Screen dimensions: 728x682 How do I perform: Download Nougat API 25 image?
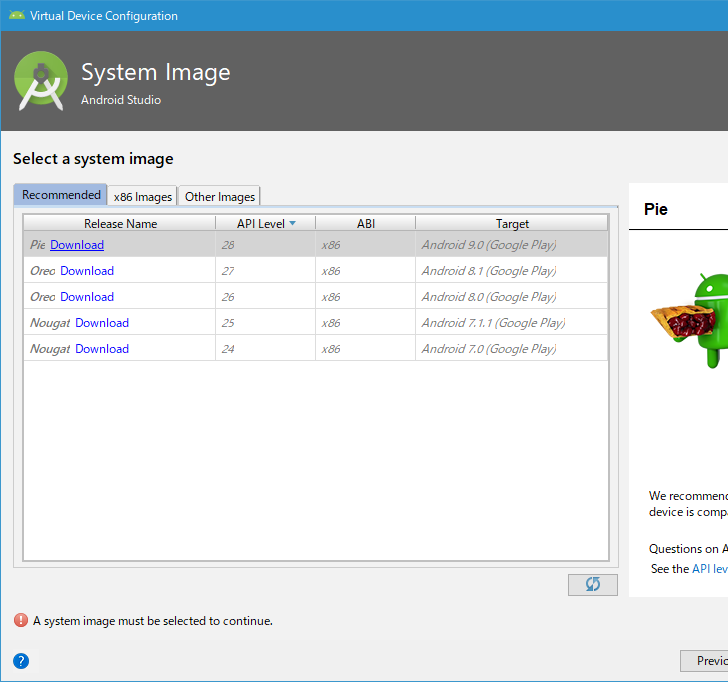[102, 323]
